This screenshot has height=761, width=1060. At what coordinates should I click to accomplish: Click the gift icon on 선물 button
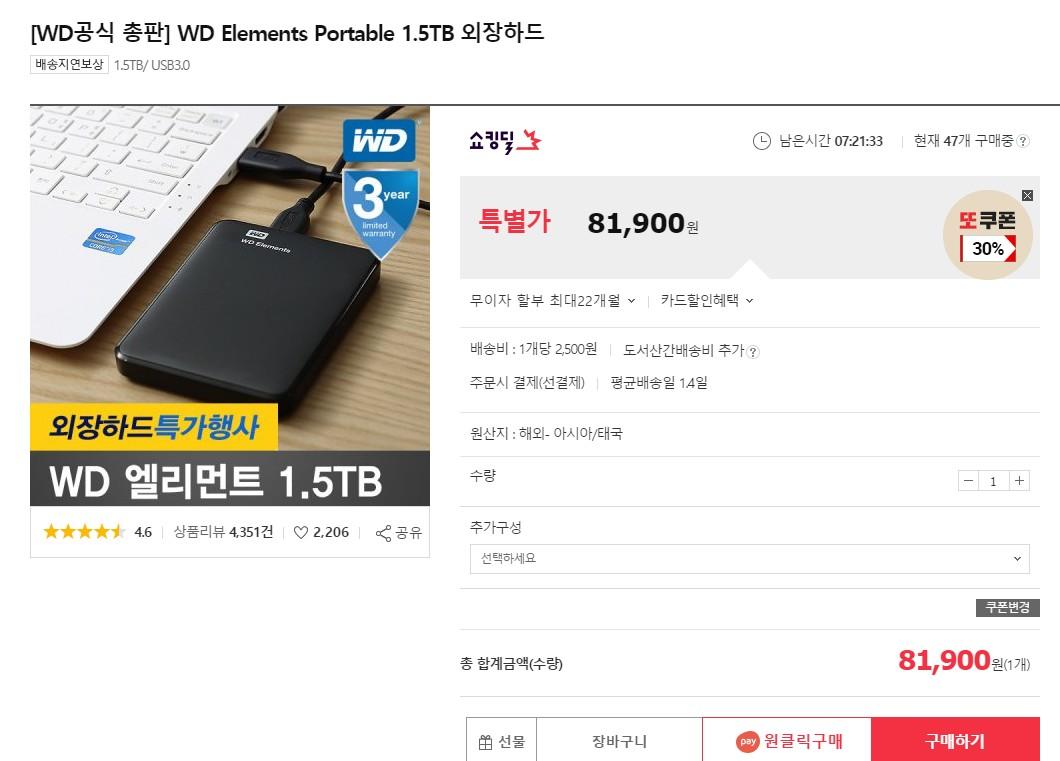pyautogui.click(x=485, y=742)
